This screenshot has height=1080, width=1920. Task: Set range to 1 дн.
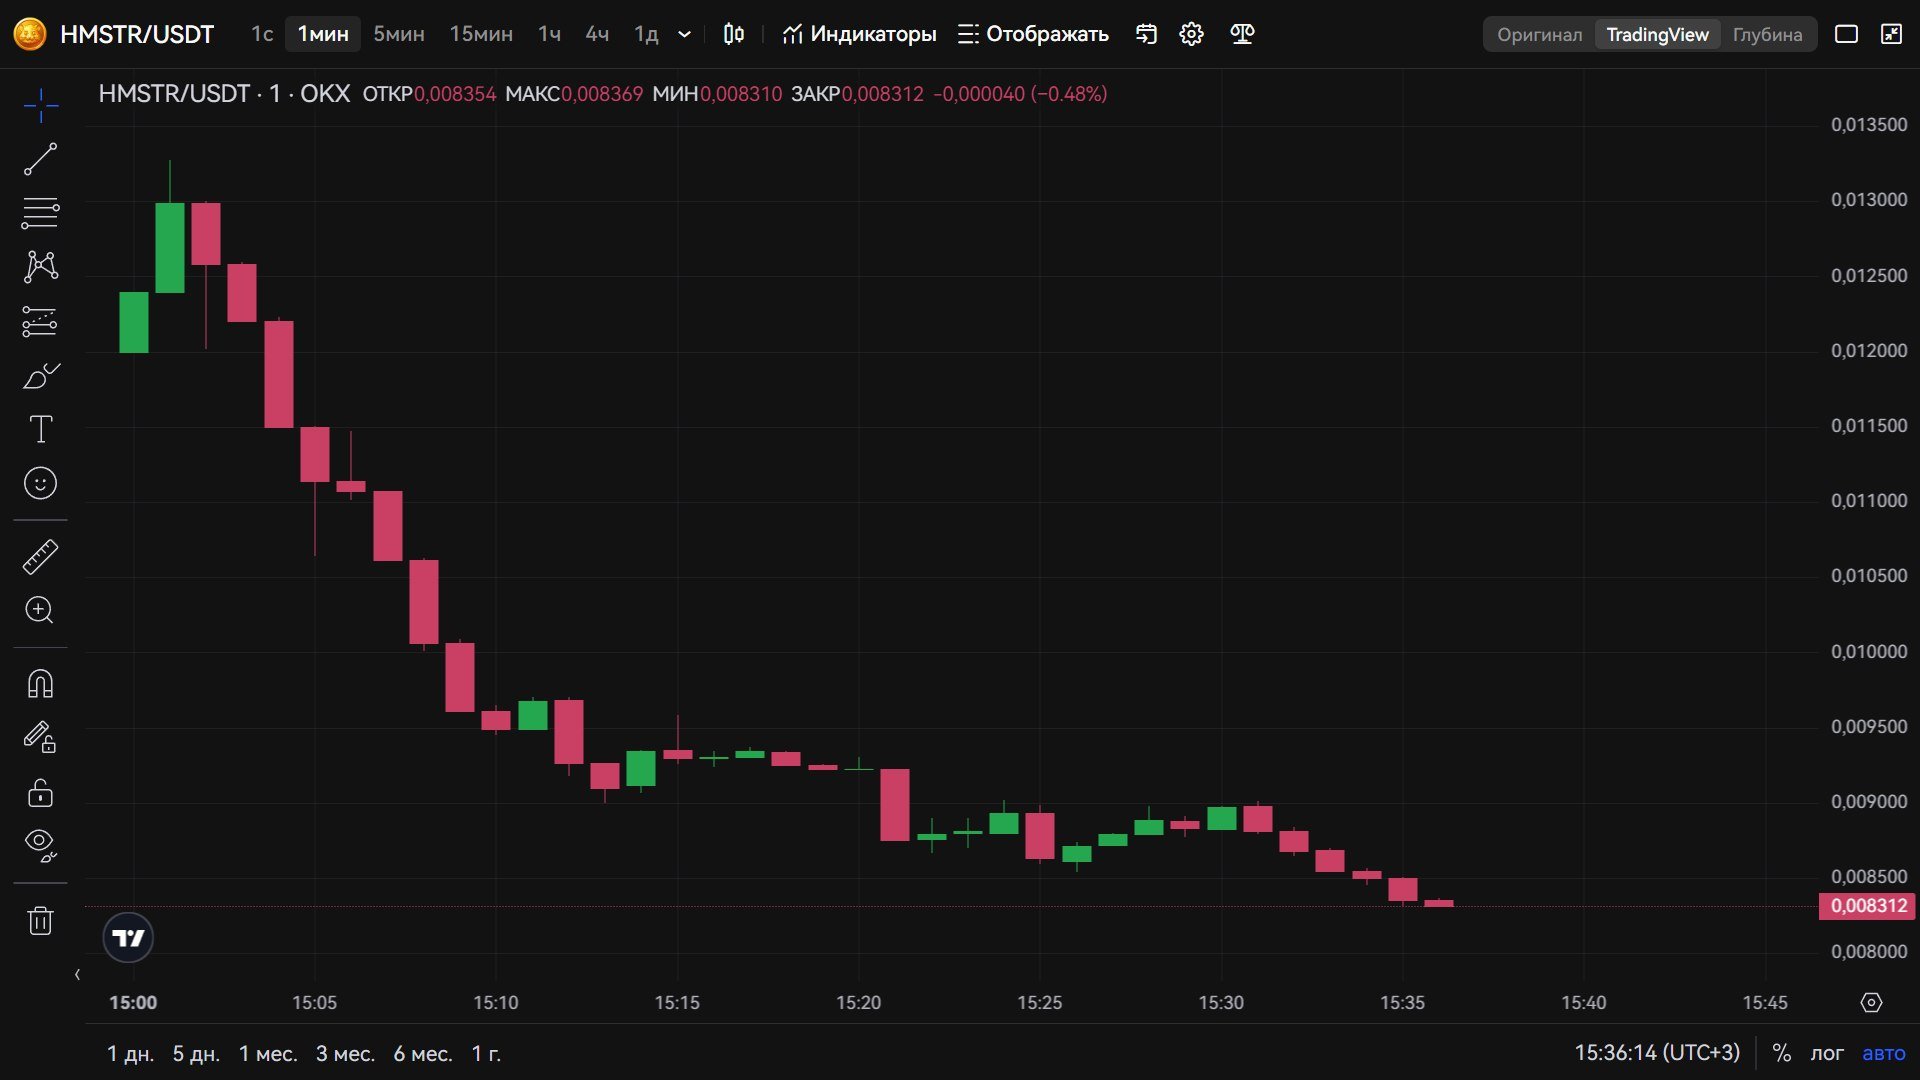tap(130, 1053)
